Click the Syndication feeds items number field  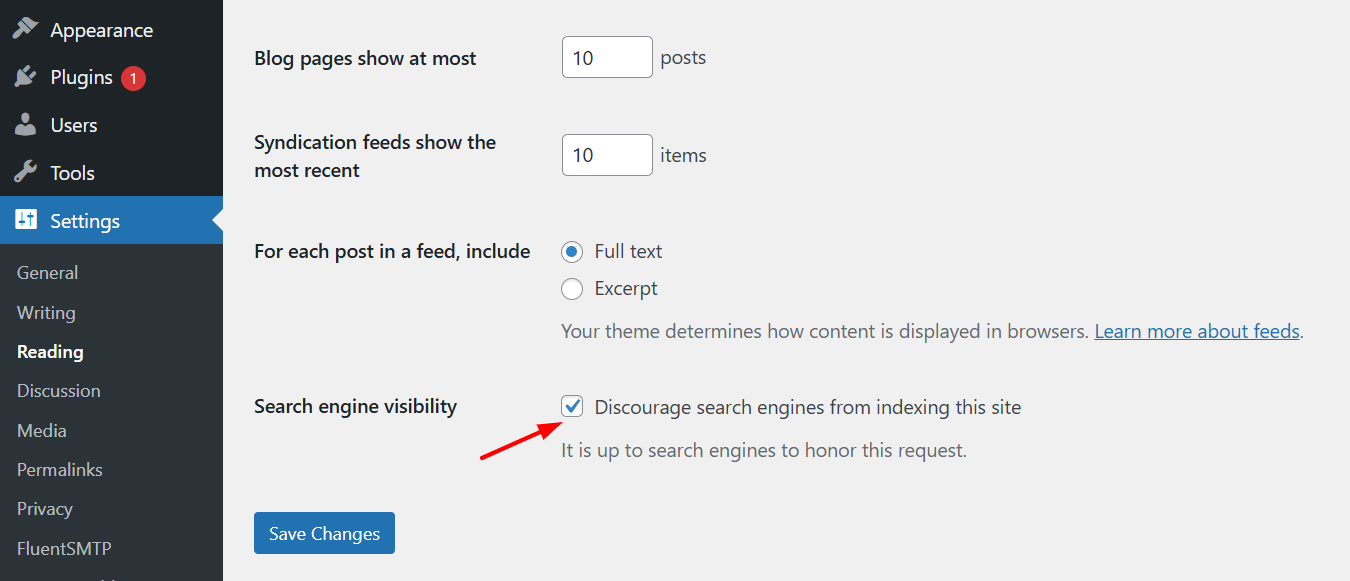coord(607,155)
